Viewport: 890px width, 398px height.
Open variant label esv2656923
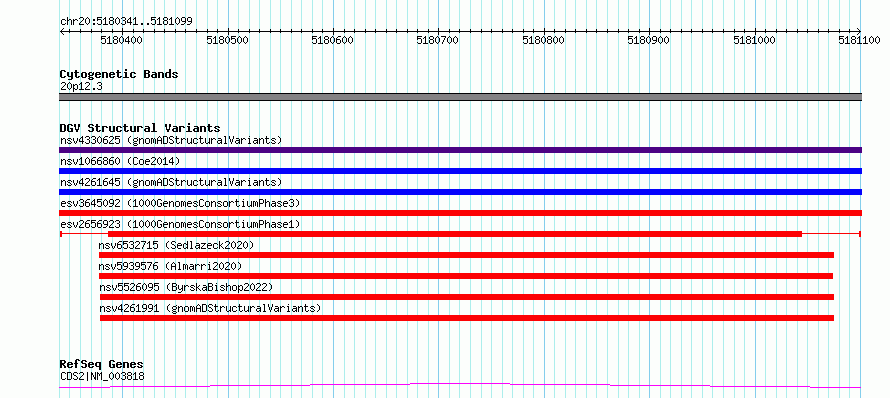pos(180,224)
